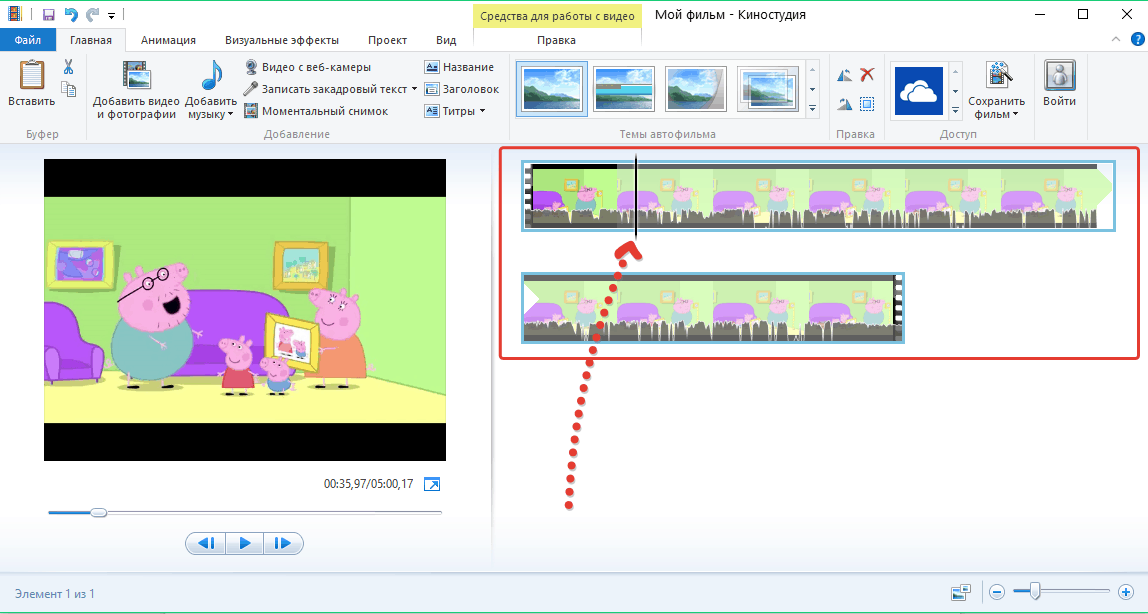Image resolution: width=1148 pixels, height=614 pixels.
Task: Click the playhead line on the storyboard
Action: pos(636,197)
